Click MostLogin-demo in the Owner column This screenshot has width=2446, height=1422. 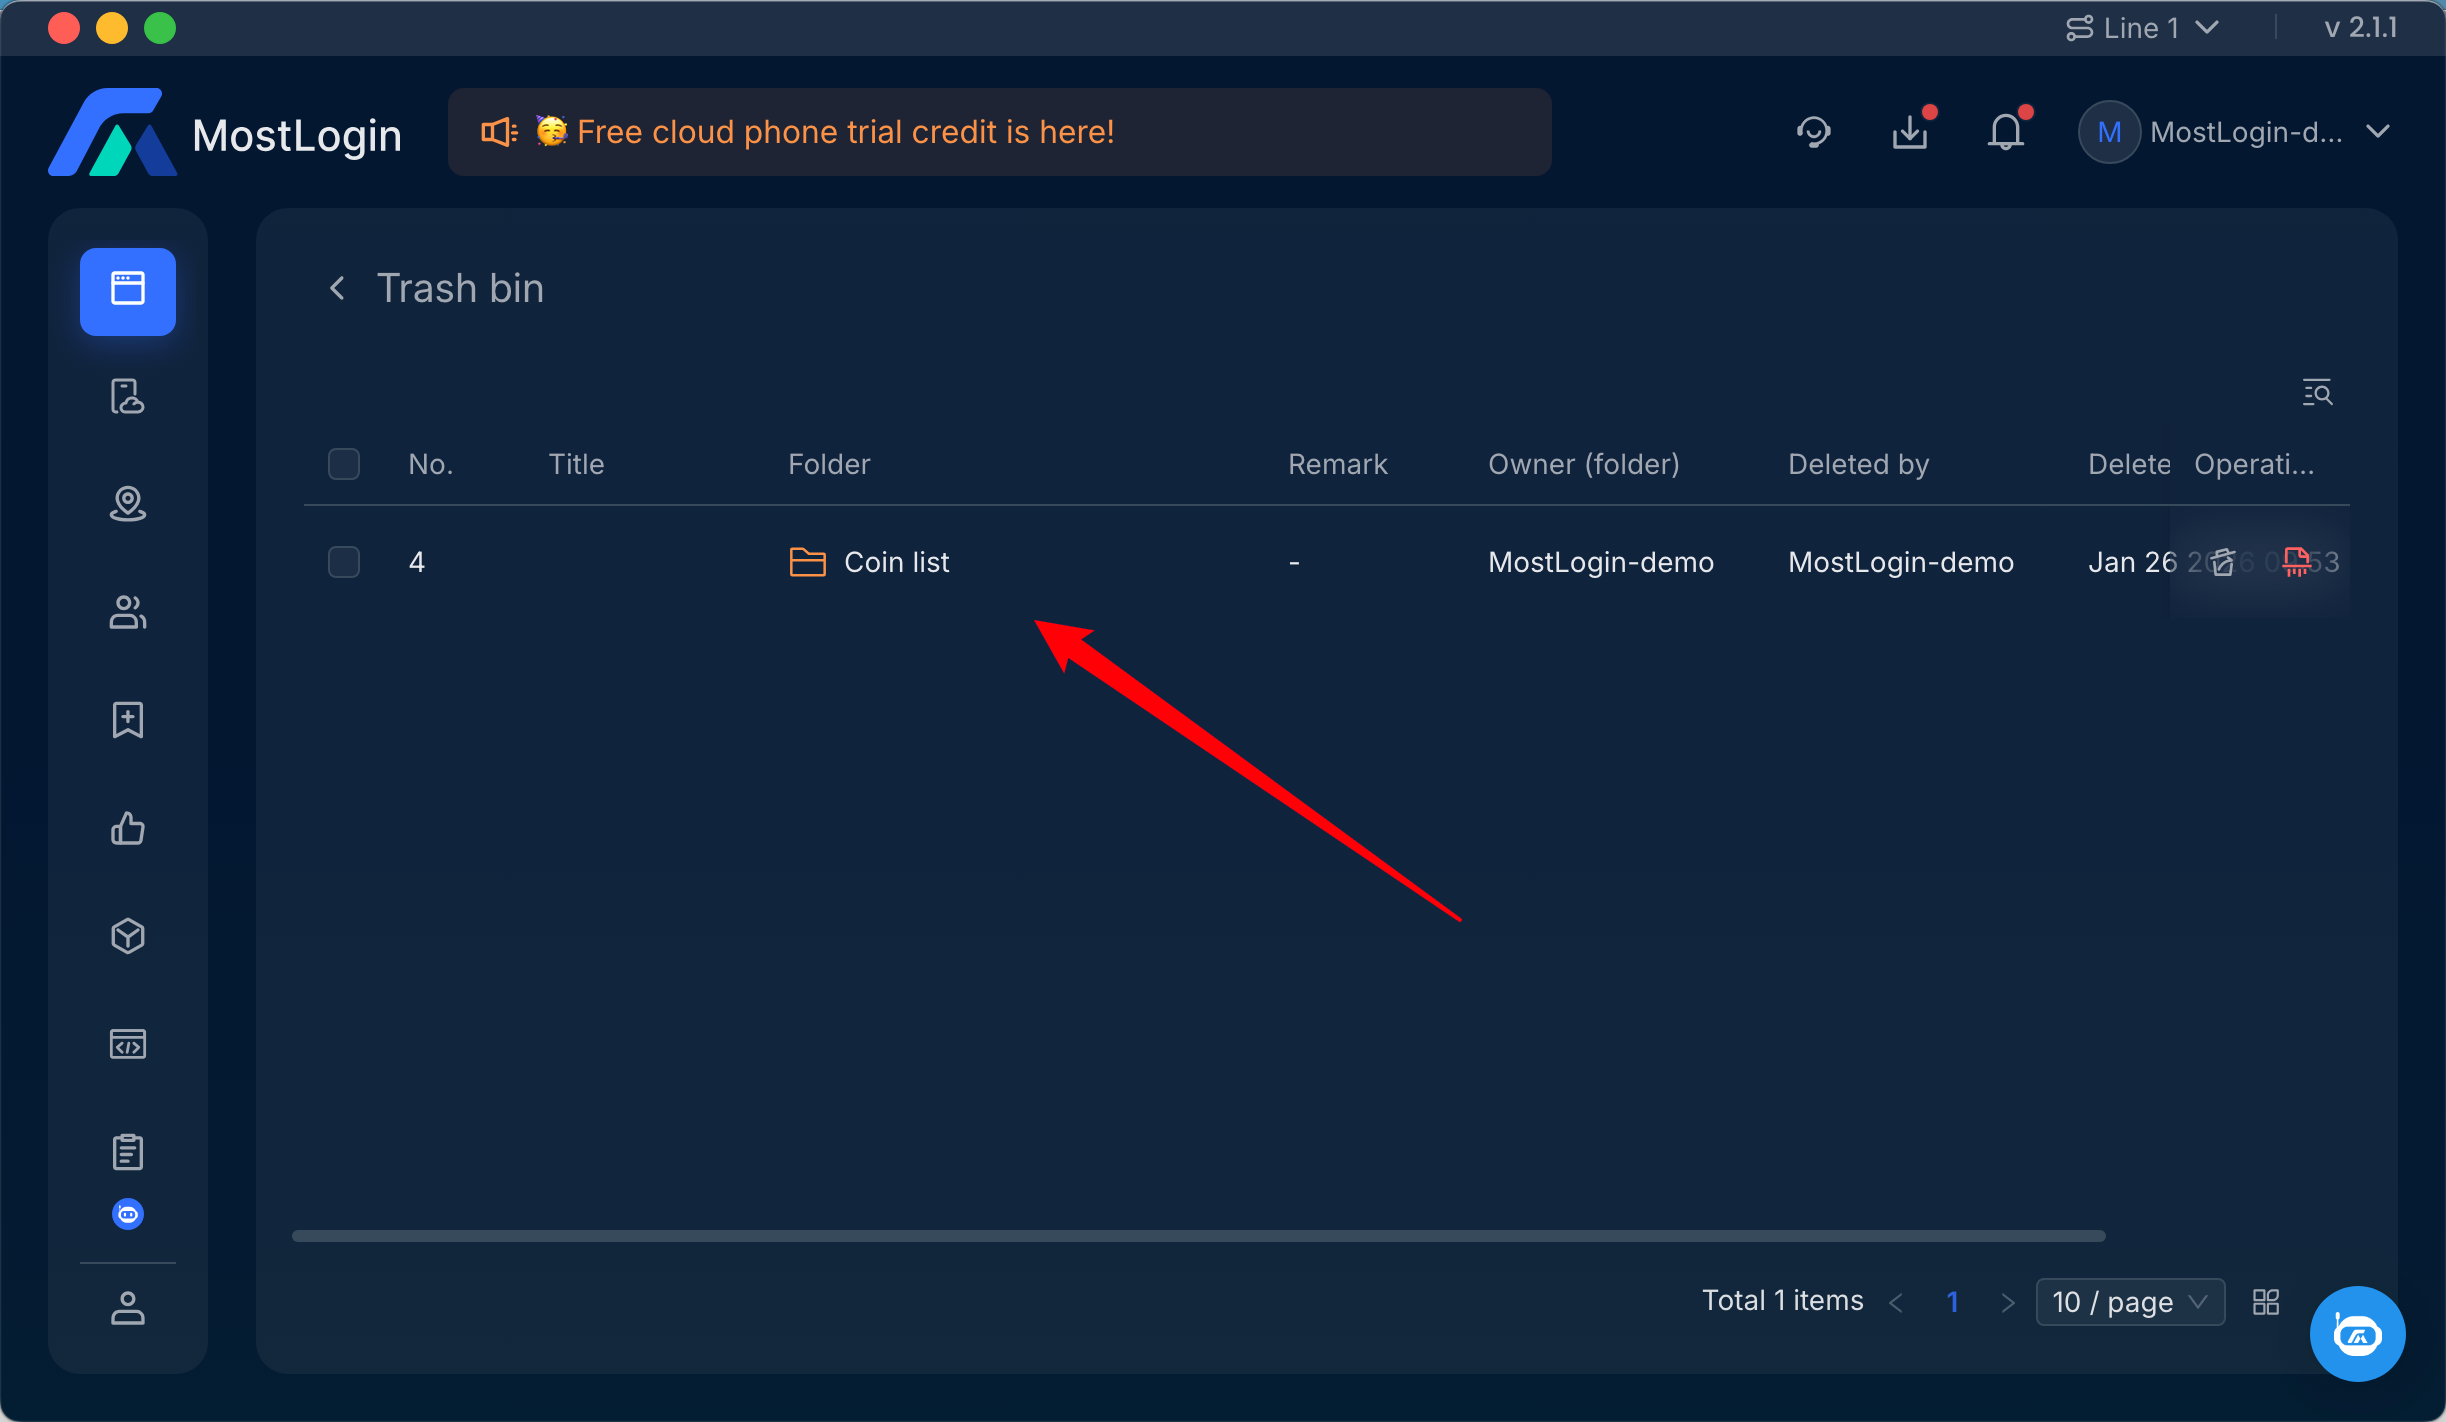1601,562
